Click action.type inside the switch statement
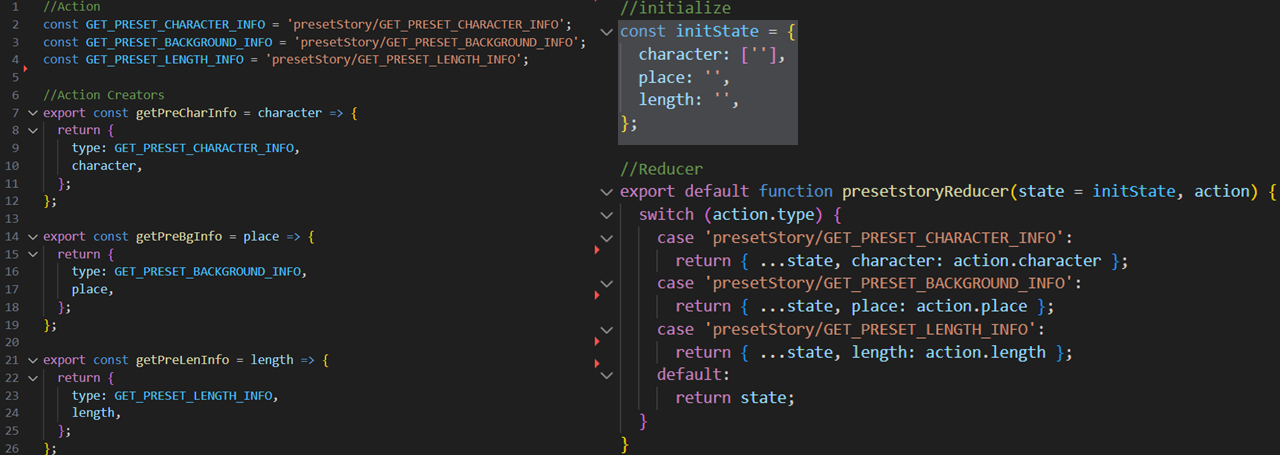 pyautogui.click(x=768, y=214)
